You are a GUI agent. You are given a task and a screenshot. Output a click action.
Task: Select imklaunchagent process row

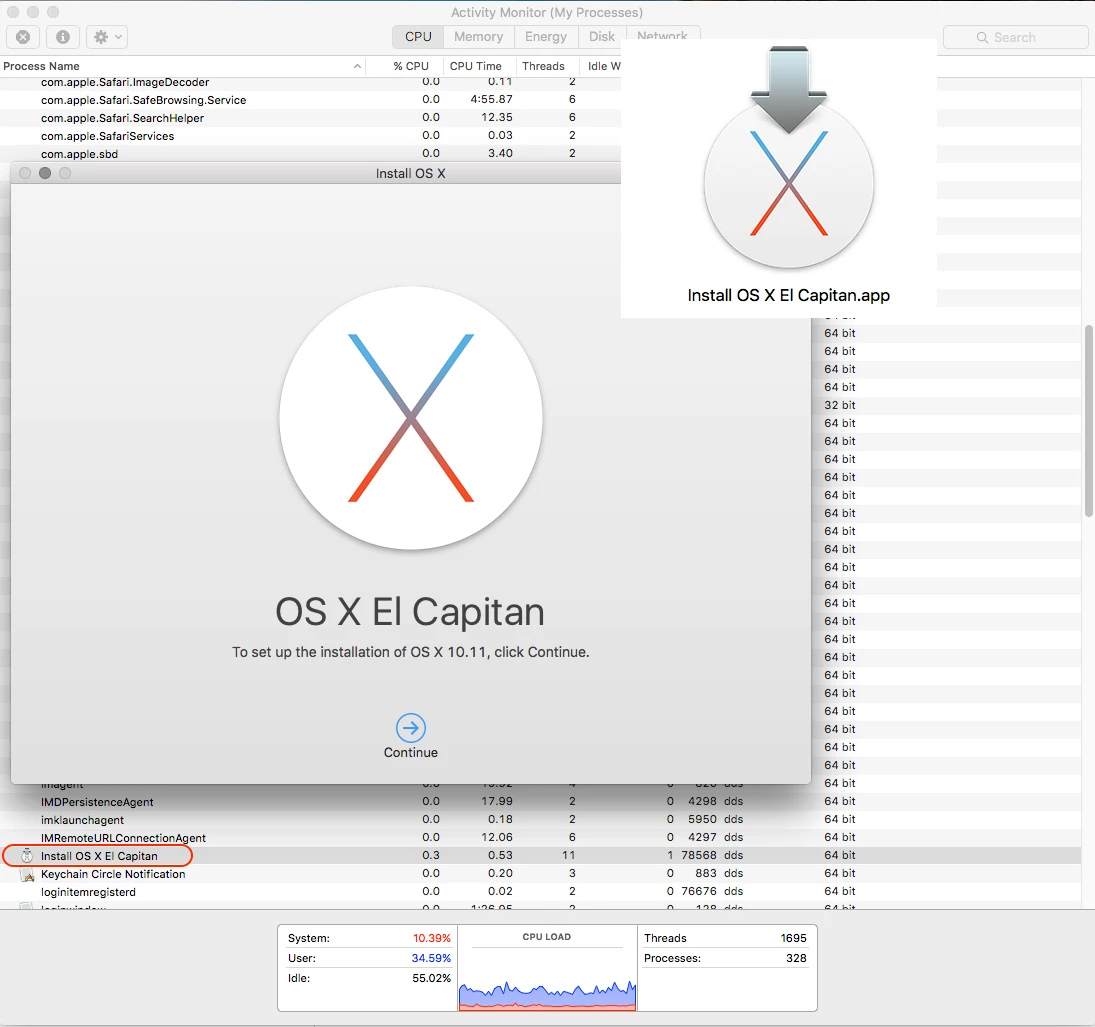point(541,820)
